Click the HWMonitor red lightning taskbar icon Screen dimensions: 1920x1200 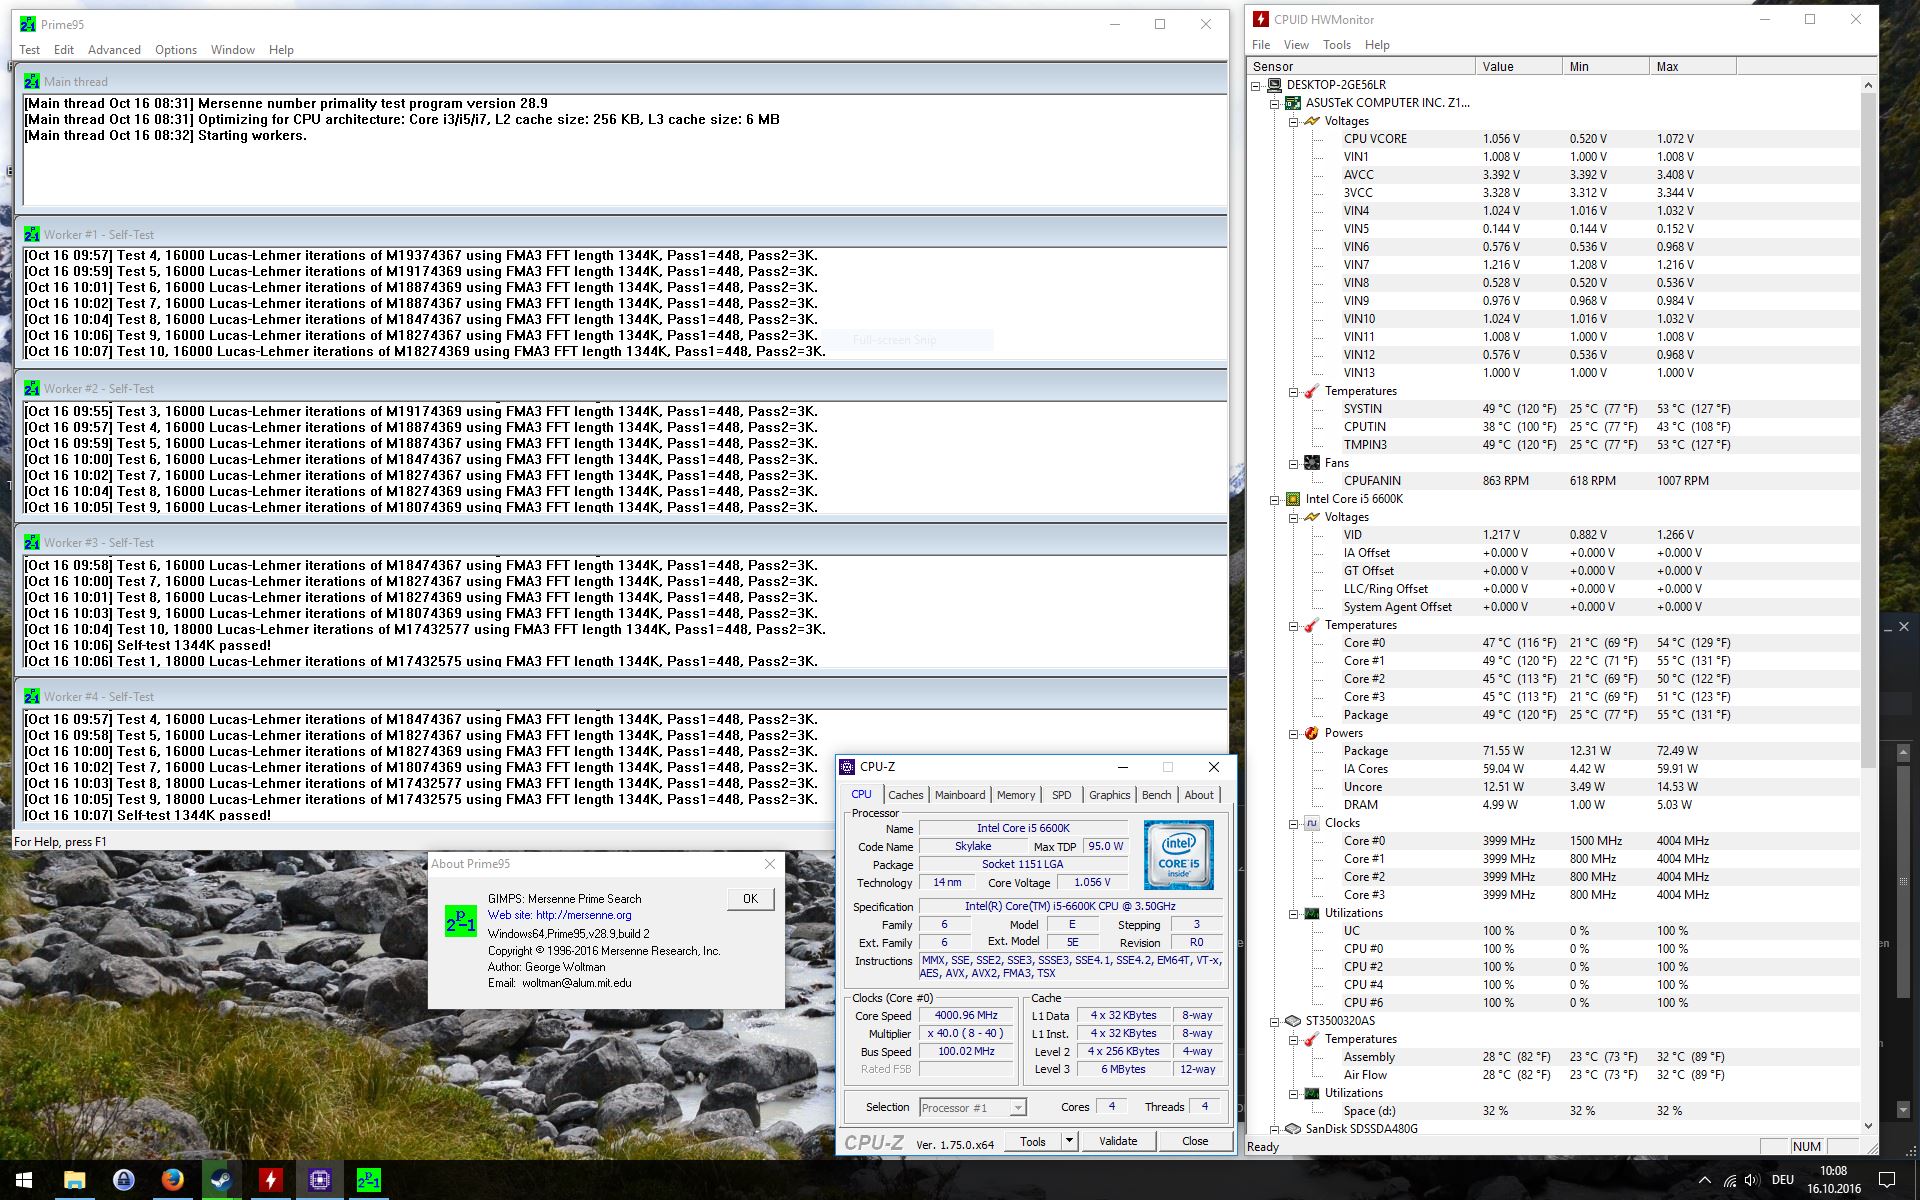(x=270, y=1180)
